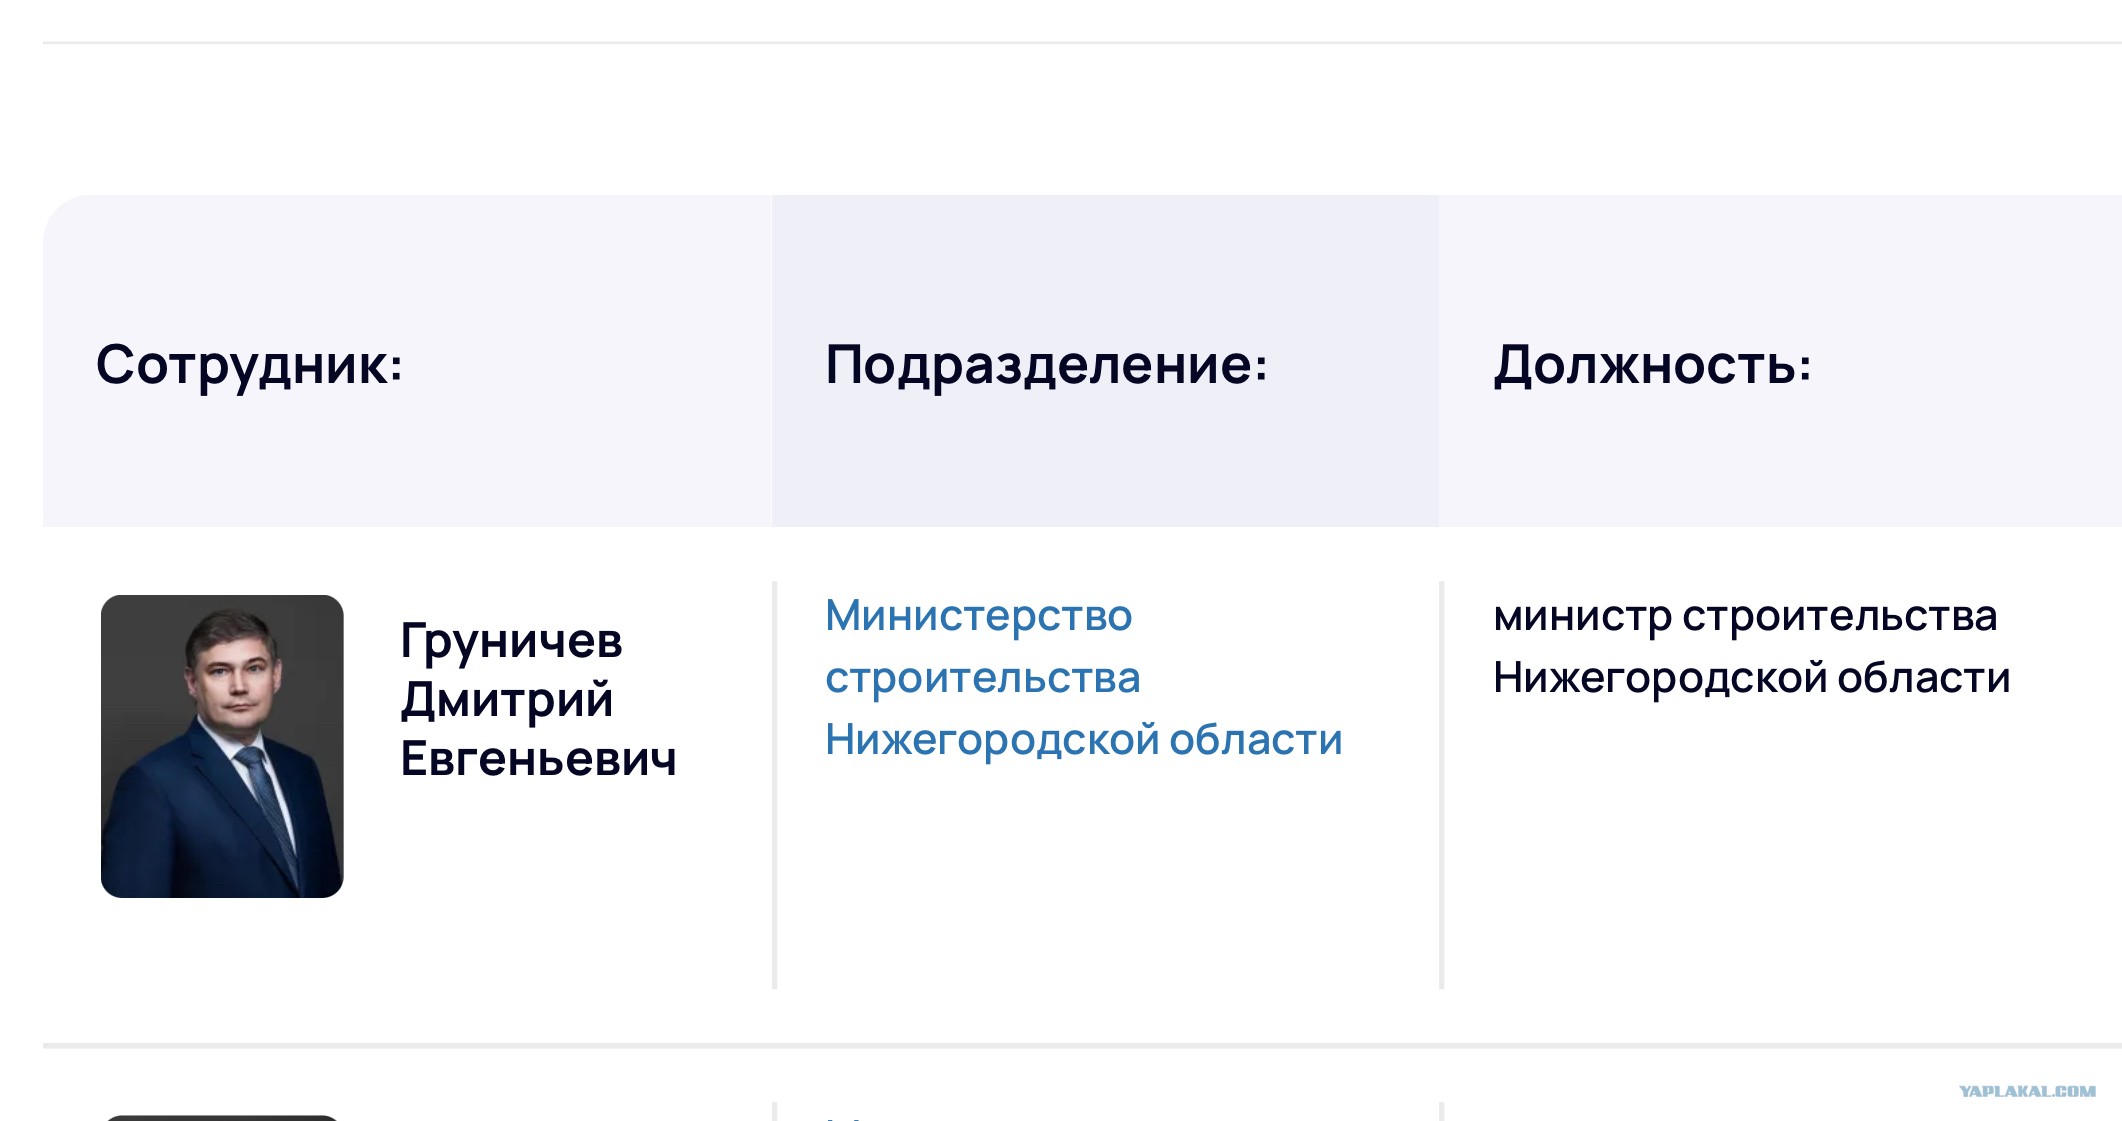Open the Министерство link first line
This screenshot has width=2122, height=1121.
(978, 615)
